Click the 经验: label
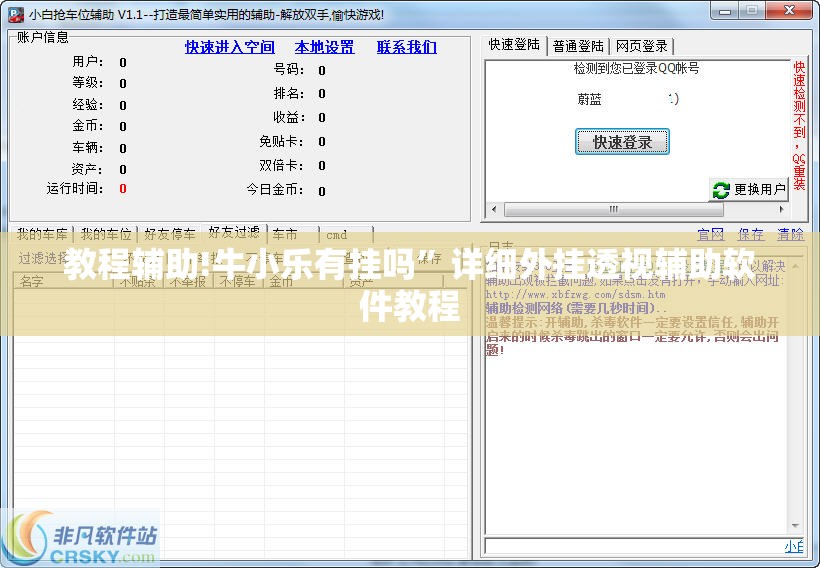The image size is (820, 568). click(88, 105)
